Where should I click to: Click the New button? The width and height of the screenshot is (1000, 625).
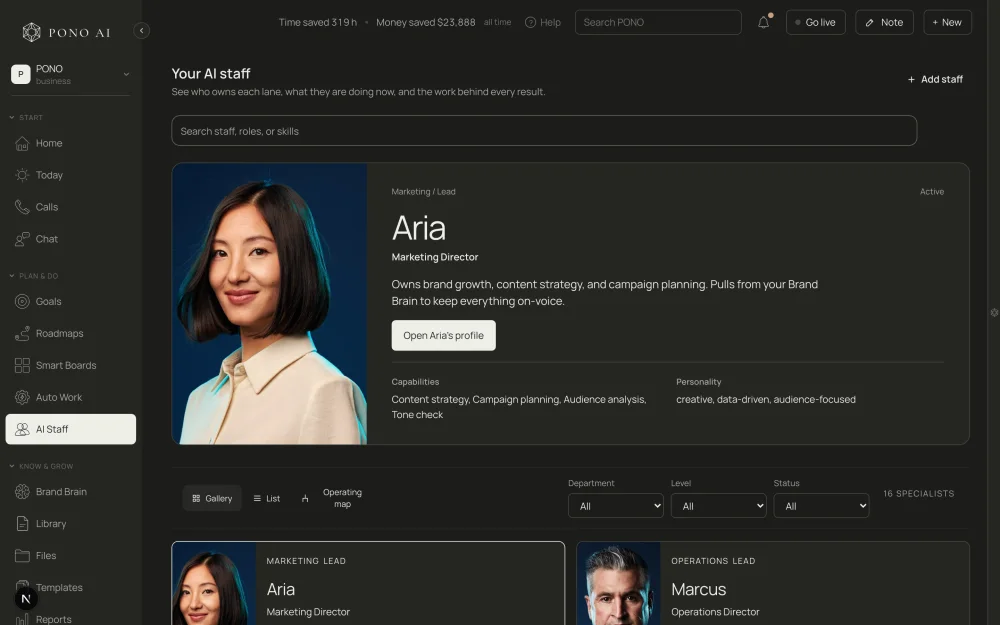pos(947,22)
